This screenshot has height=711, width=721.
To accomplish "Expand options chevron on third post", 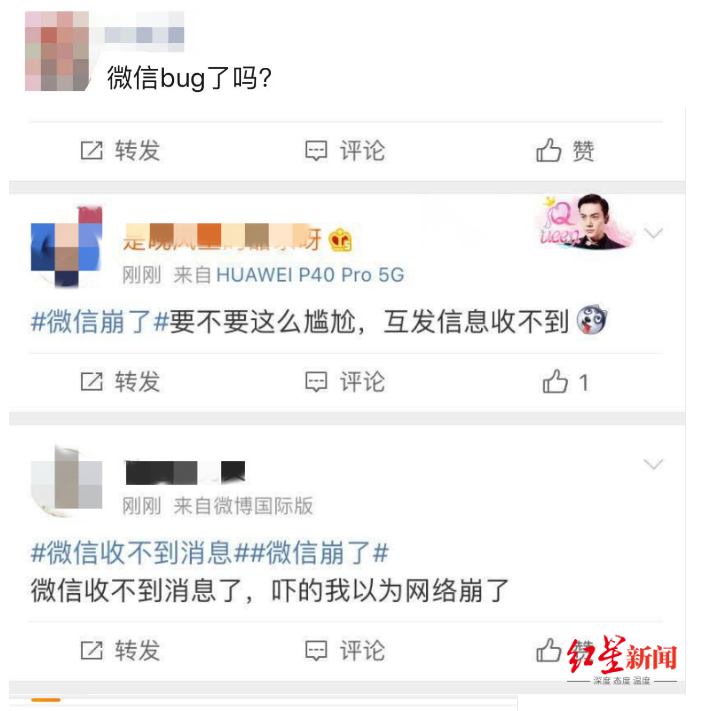I will 653,464.
